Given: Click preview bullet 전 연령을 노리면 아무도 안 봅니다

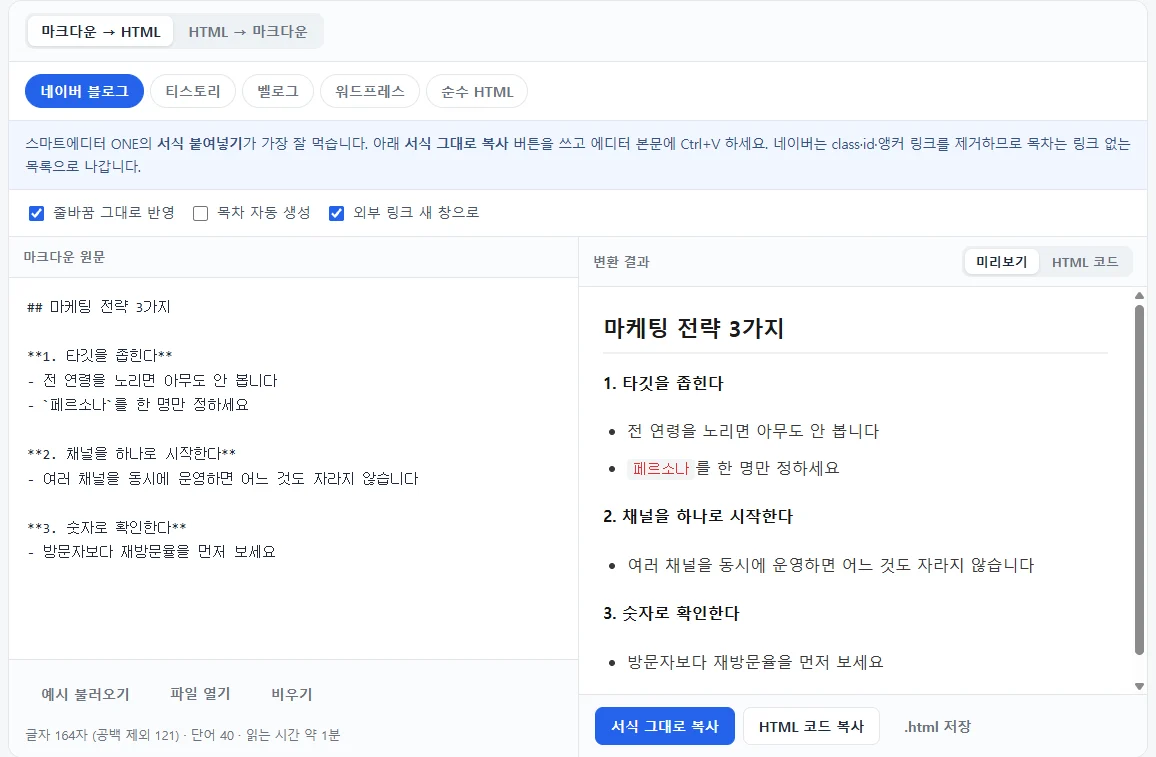Looking at the screenshot, I should (x=753, y=430).
